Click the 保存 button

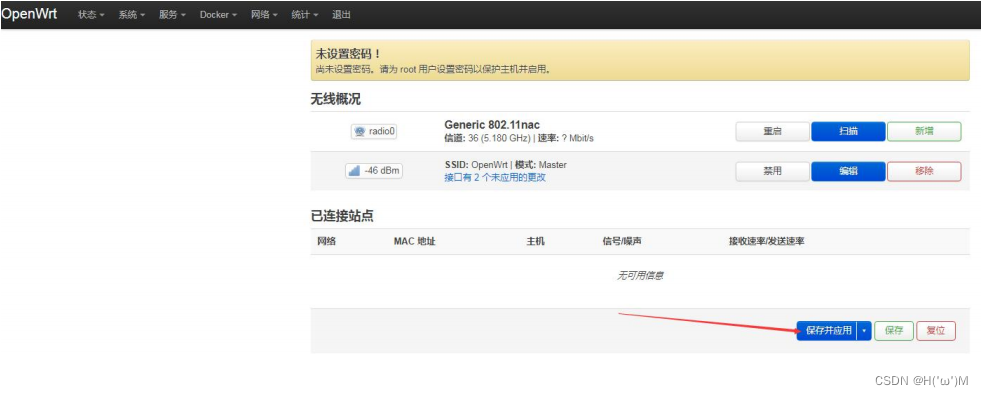pyautogui.click(x=894, y=331)
